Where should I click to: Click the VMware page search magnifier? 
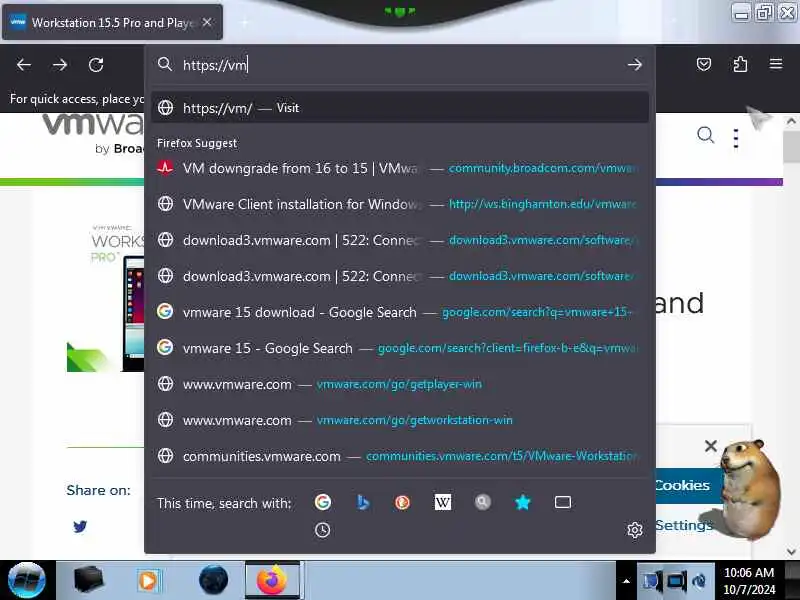pos(705,135)
